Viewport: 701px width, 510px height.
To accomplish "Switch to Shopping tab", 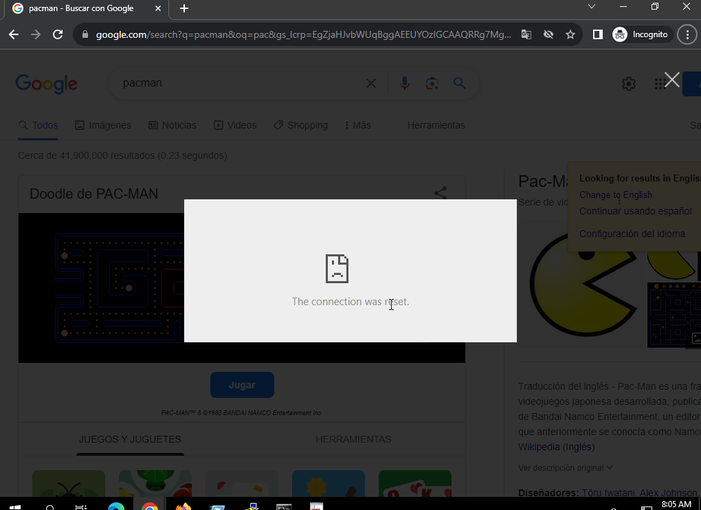I will (x=301, y=125).
